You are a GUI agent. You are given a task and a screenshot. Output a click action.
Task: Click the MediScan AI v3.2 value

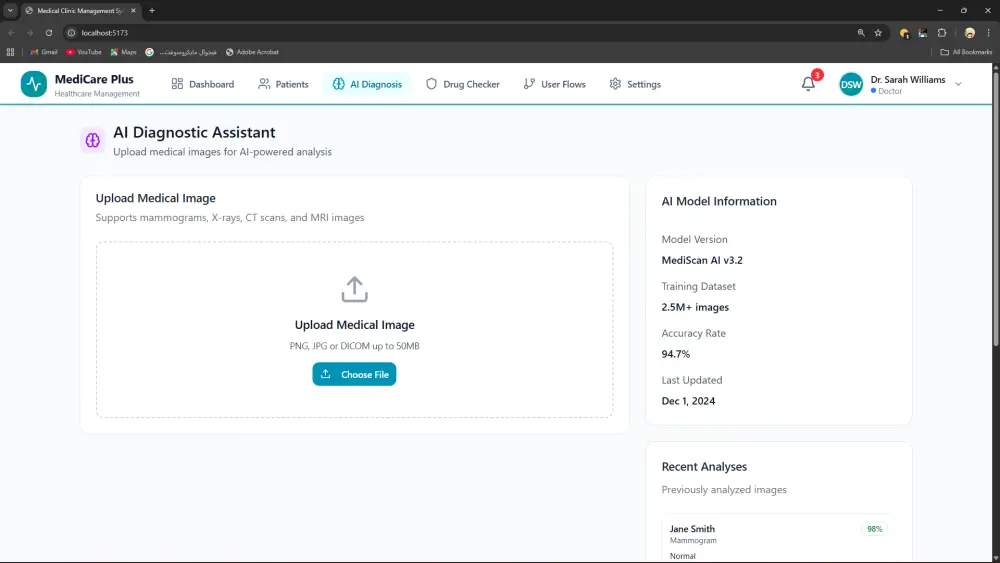(x=702, y=260)
